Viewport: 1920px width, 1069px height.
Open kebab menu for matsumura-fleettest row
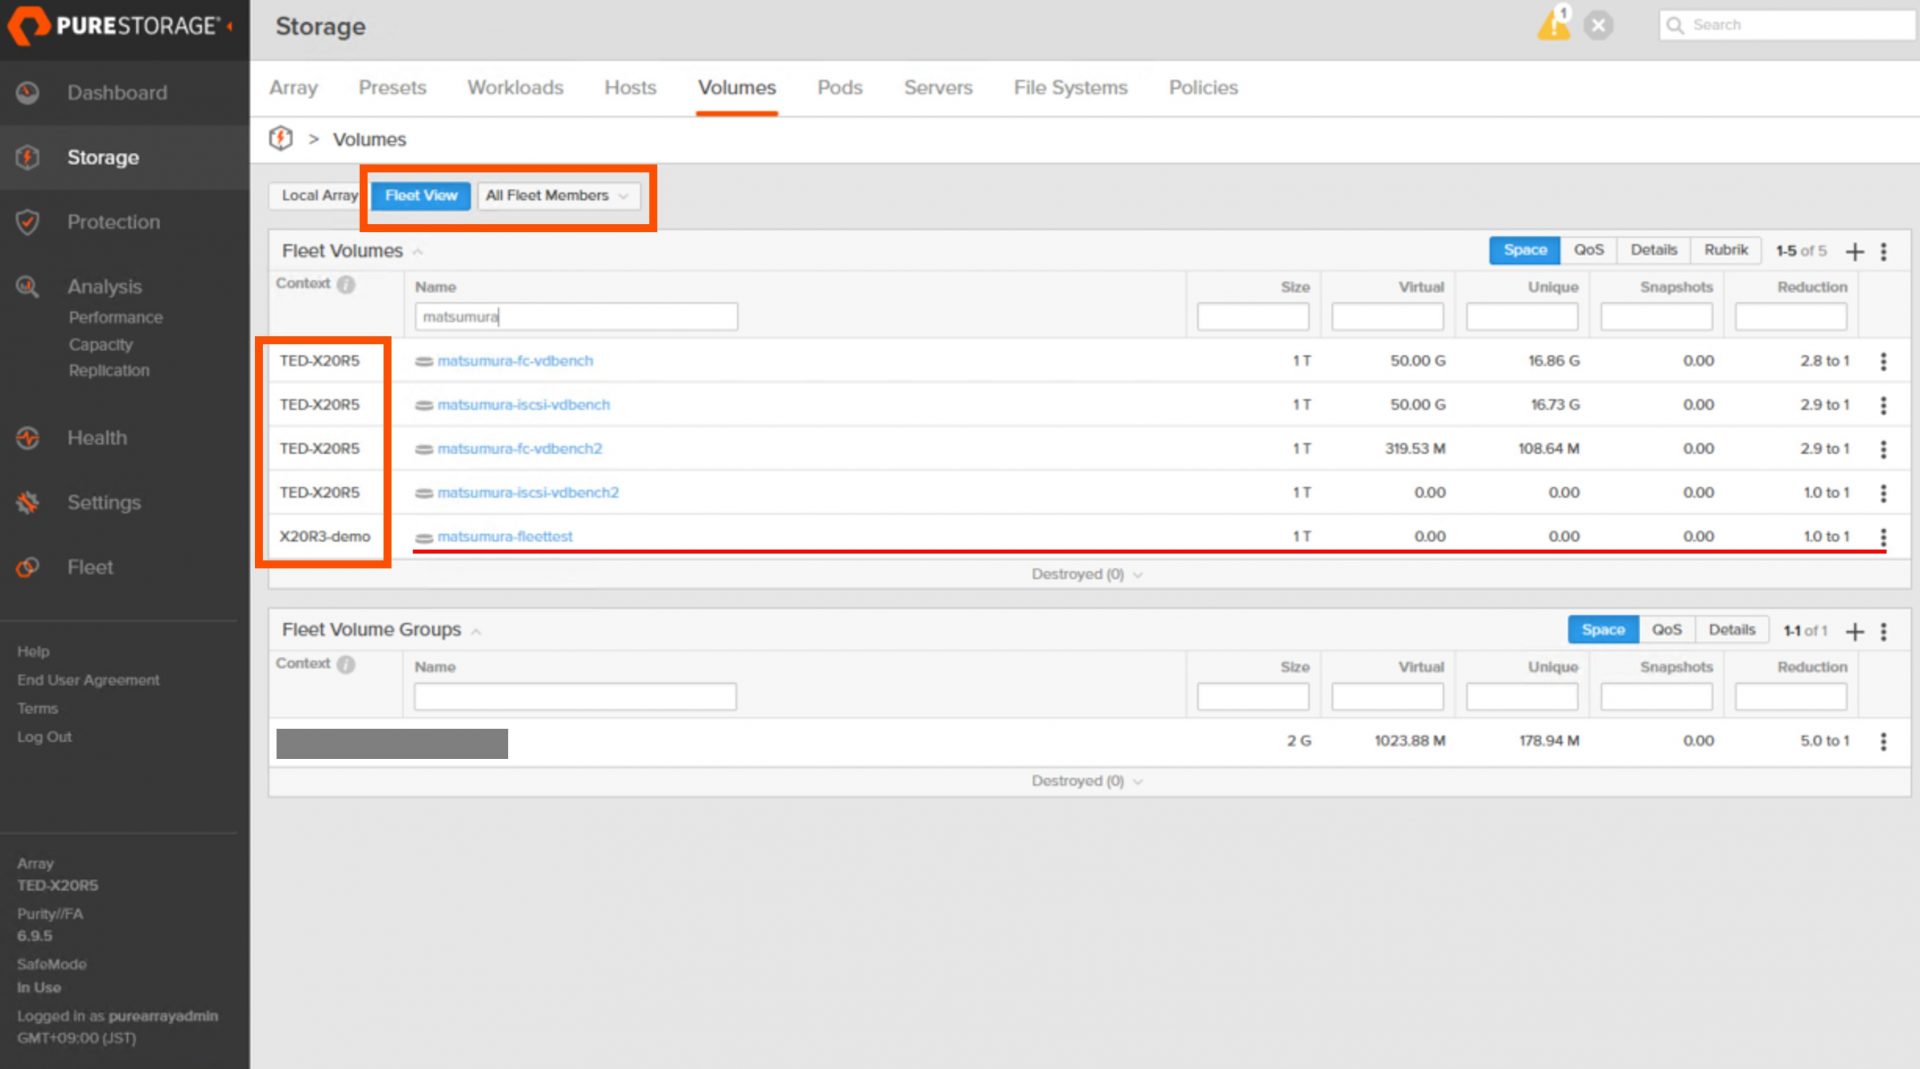click(x=1883, y=537)
